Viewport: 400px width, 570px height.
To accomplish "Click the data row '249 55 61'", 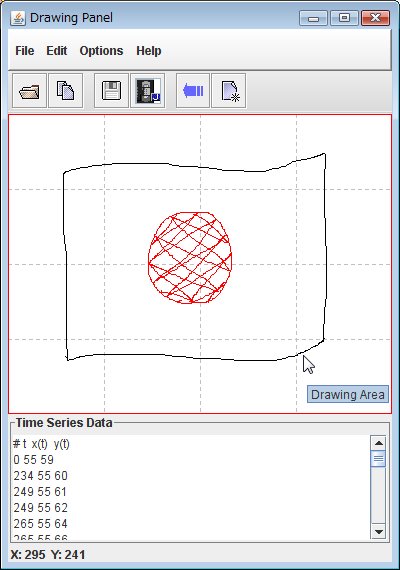I will (40, 492).
